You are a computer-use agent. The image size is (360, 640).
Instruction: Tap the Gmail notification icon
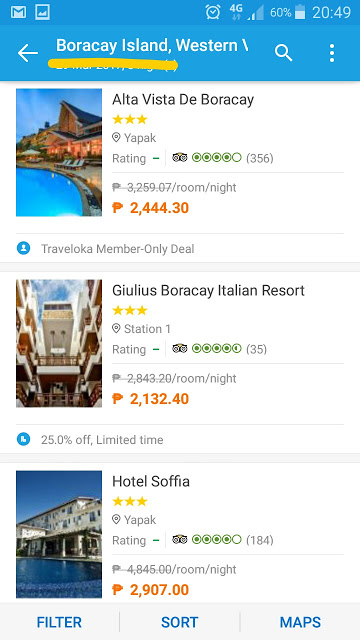pos(18,13)
